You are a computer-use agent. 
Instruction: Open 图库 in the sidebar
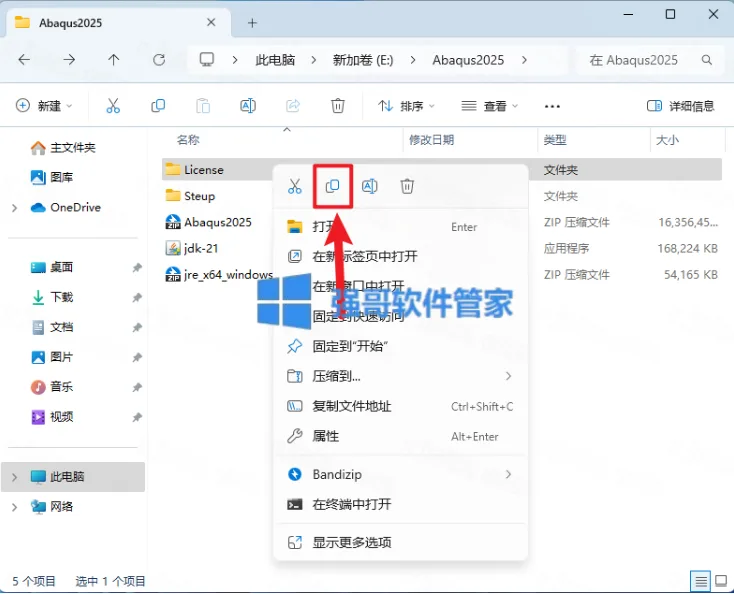tap(52, 177)
